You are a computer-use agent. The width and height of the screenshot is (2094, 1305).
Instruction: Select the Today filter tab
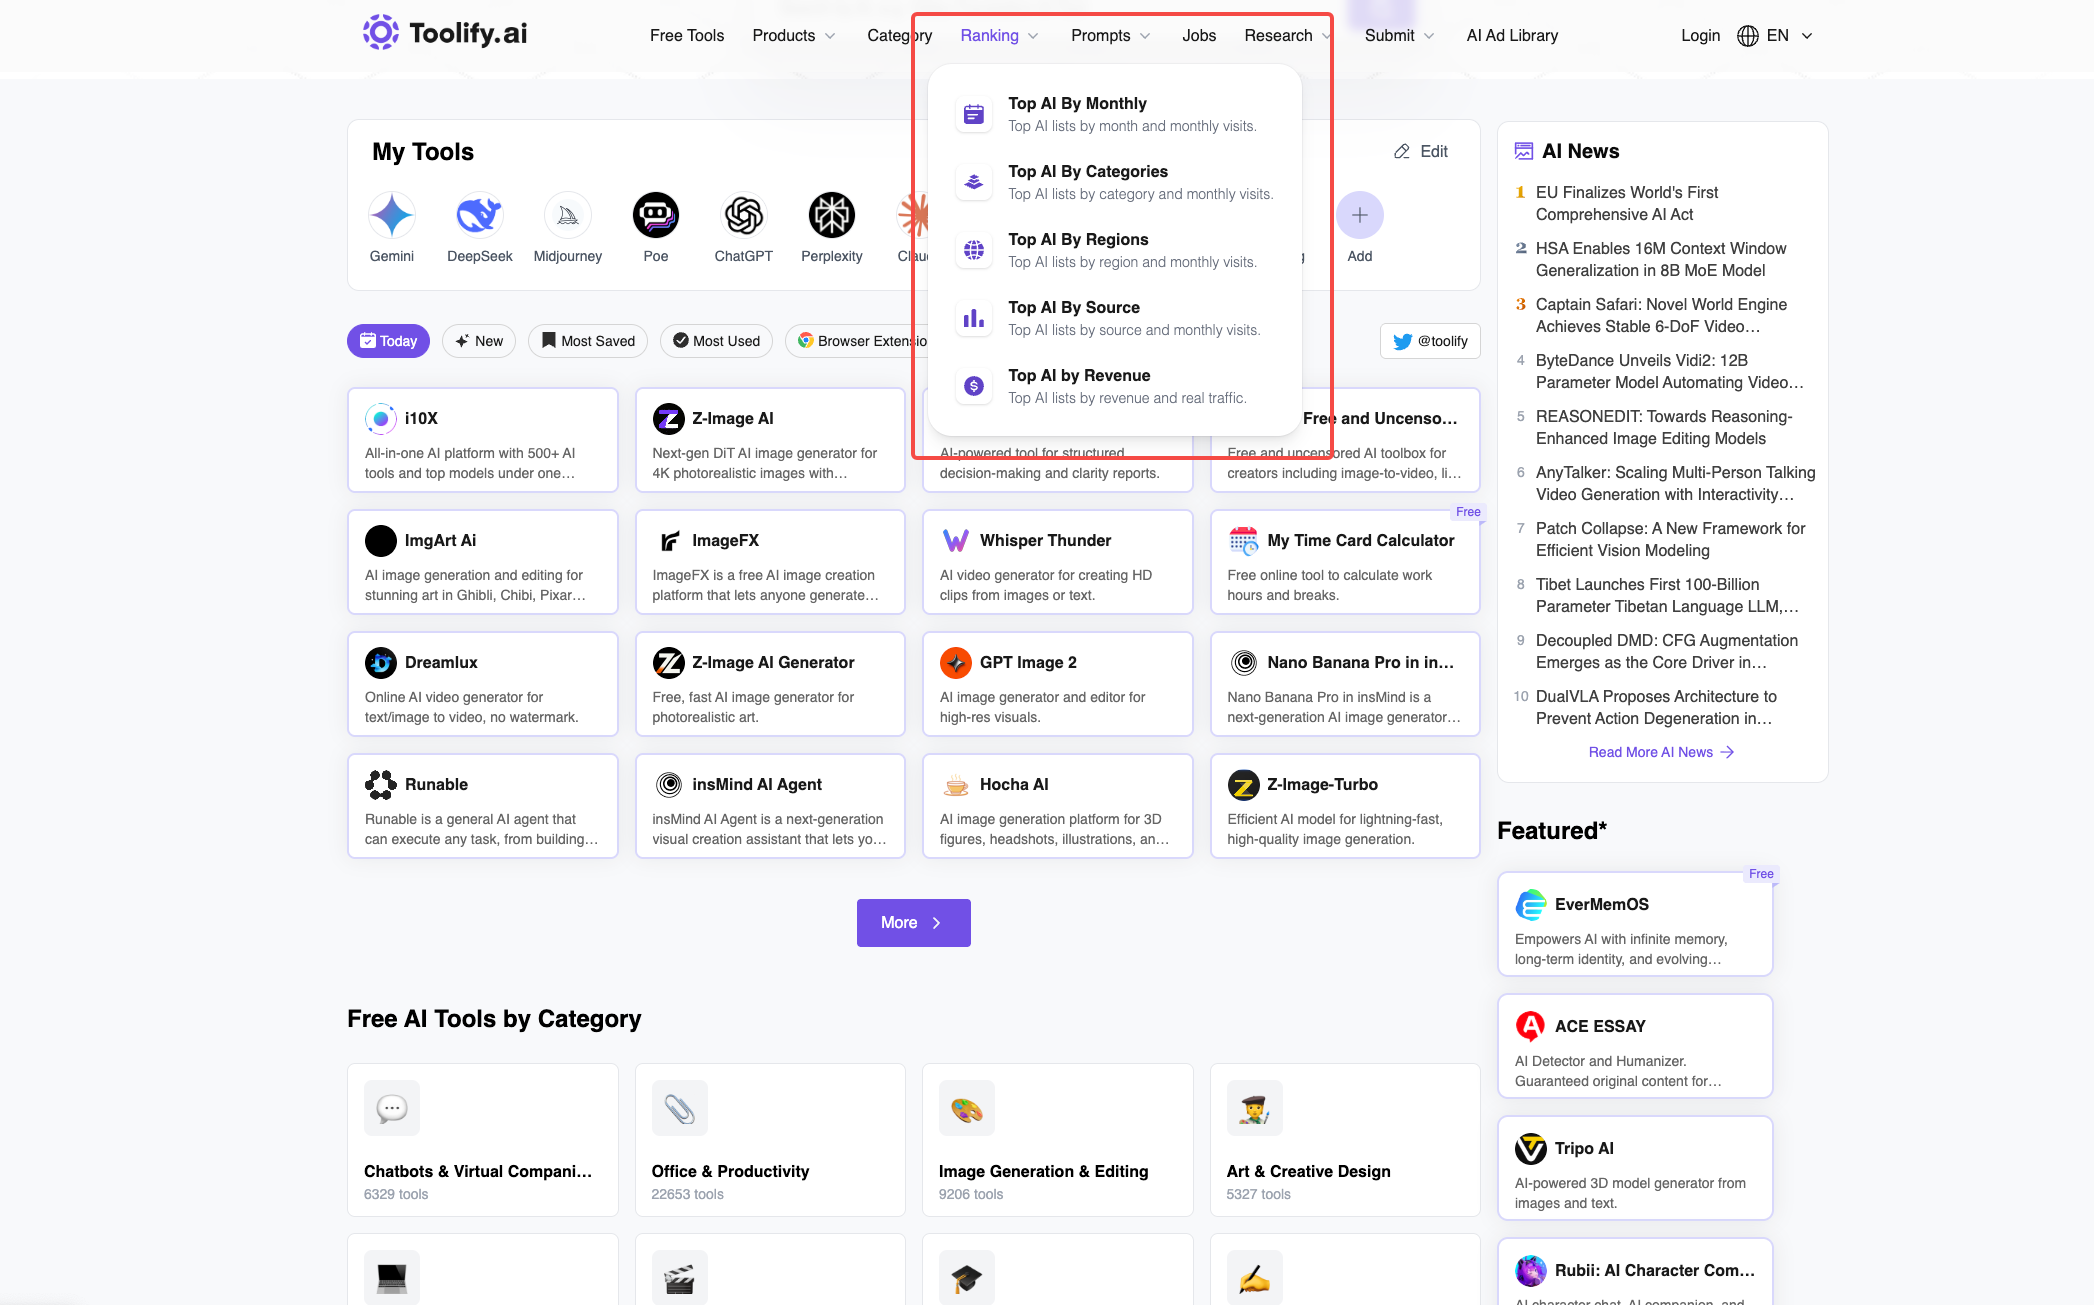tap(388, 341)
